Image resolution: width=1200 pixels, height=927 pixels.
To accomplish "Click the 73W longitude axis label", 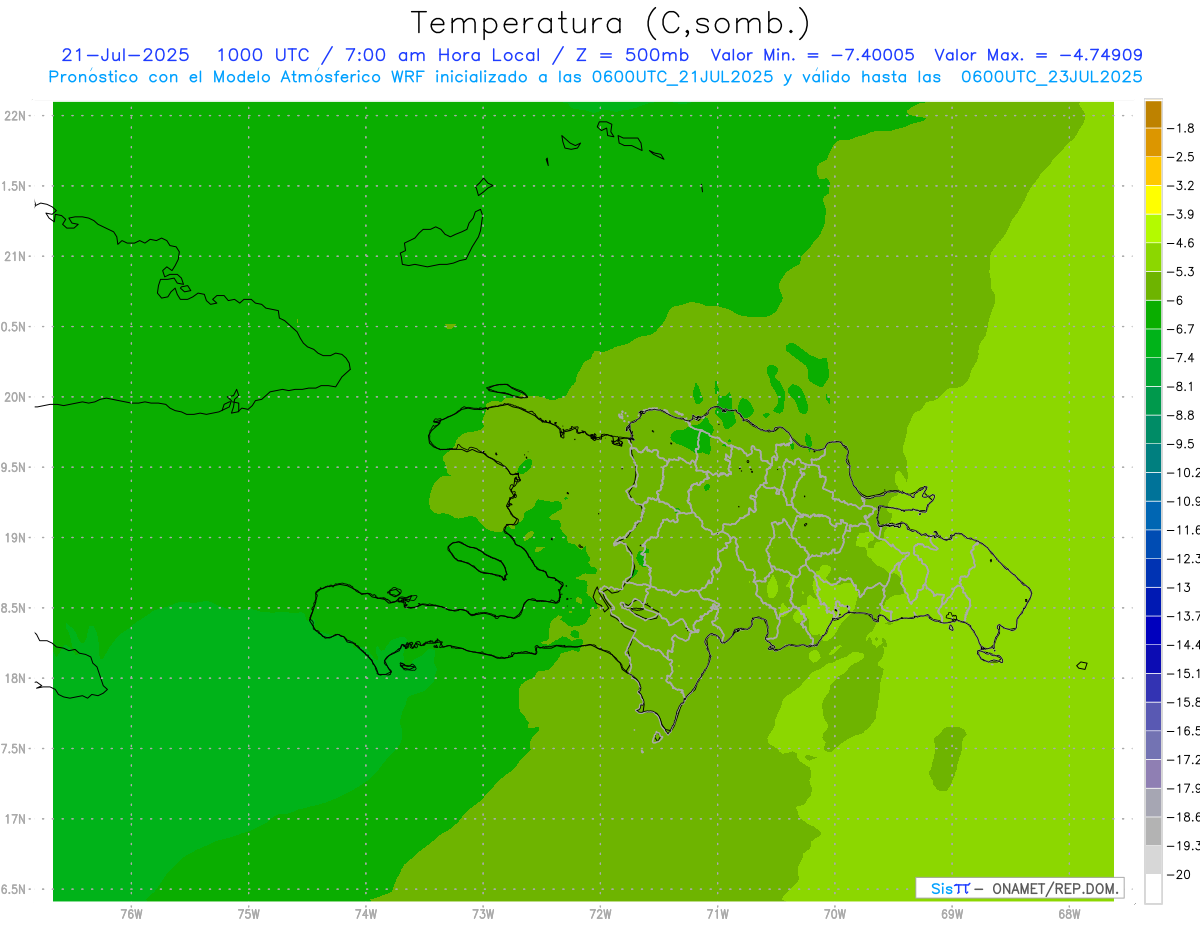I will (483, 913).
